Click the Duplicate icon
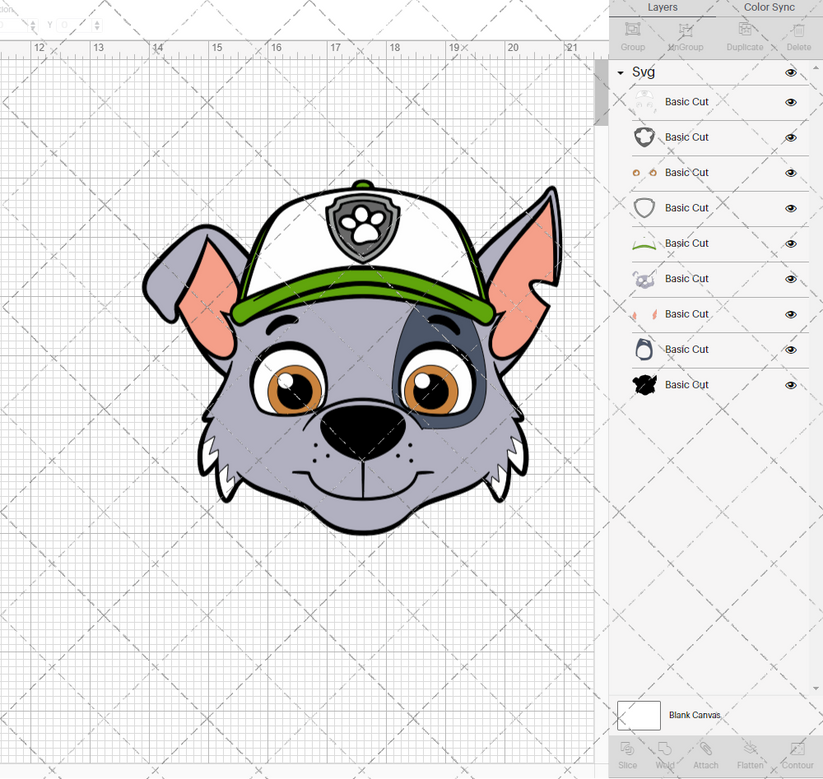The image size is (823, 779). (744, 39)
